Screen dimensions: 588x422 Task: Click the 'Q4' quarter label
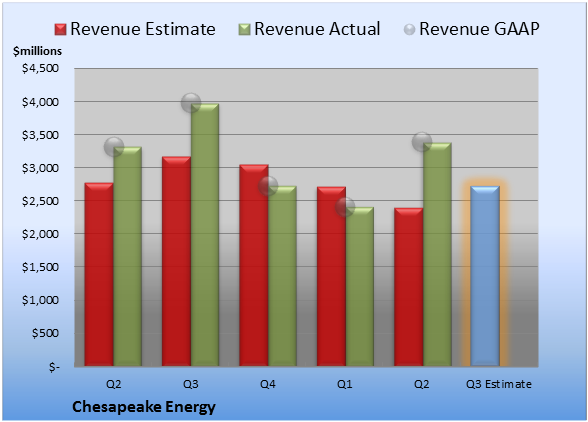[x=268, y=384]
